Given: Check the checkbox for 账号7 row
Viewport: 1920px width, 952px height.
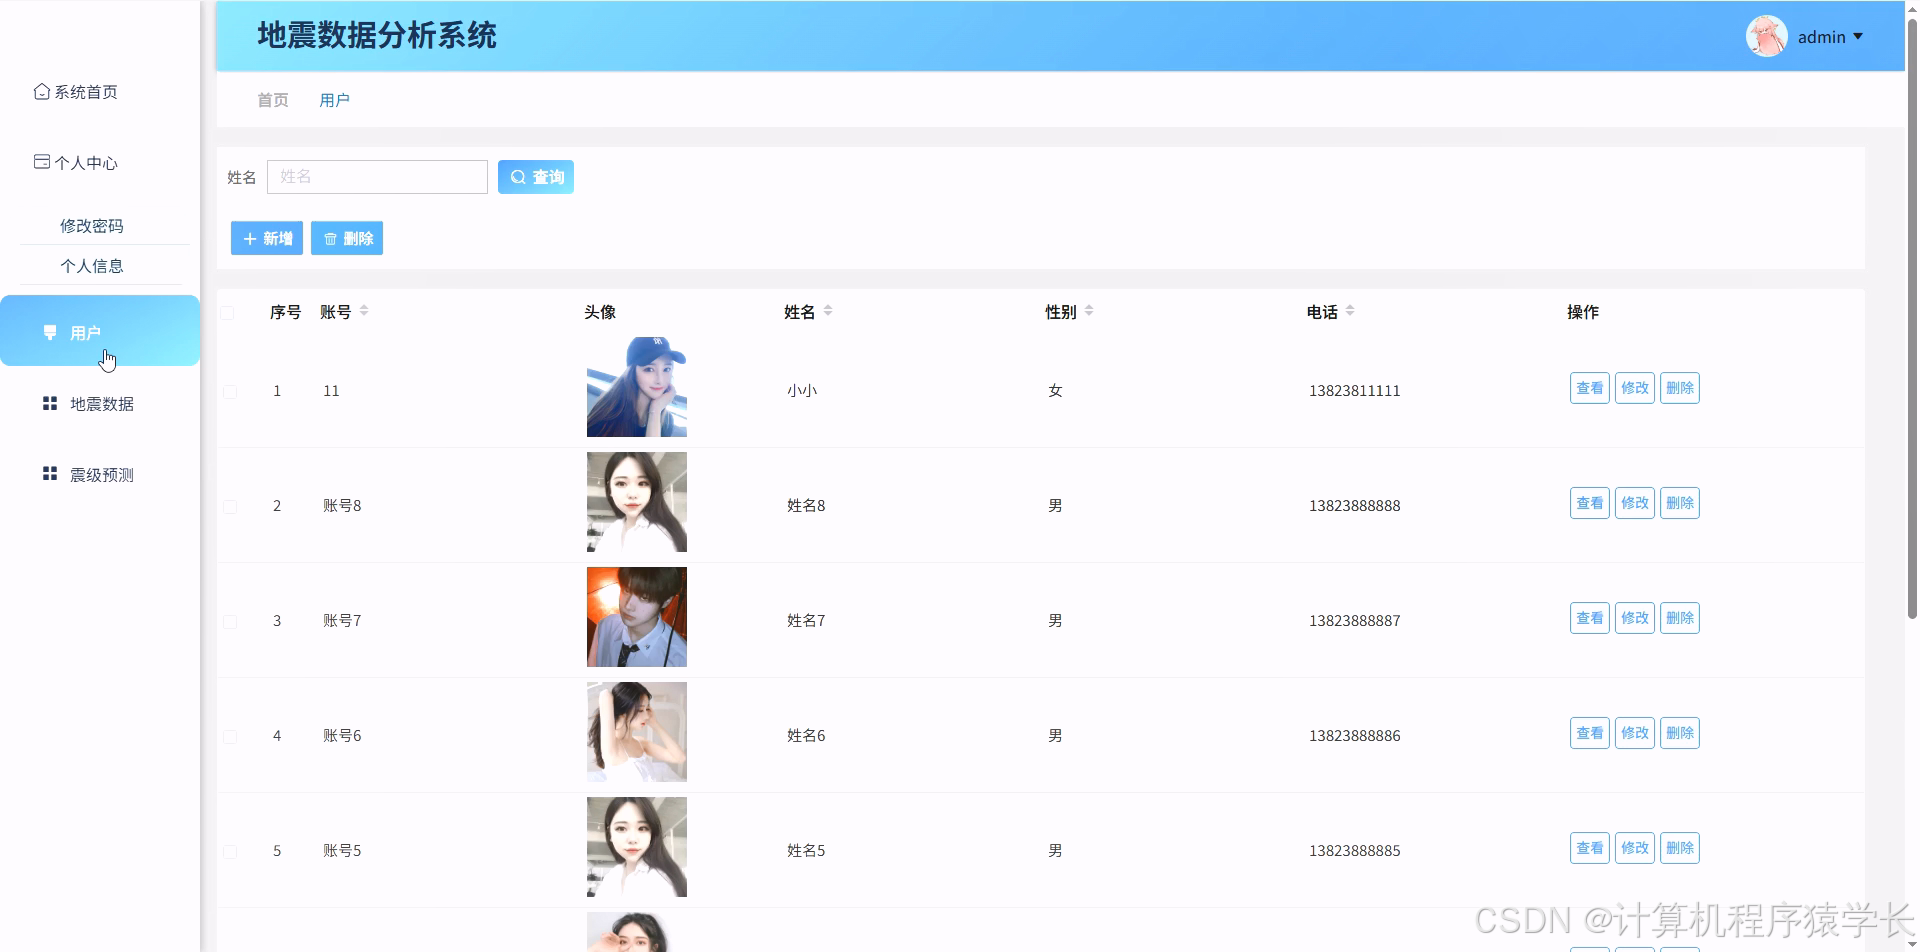Looking at the screenshot, I should point(230,622).
